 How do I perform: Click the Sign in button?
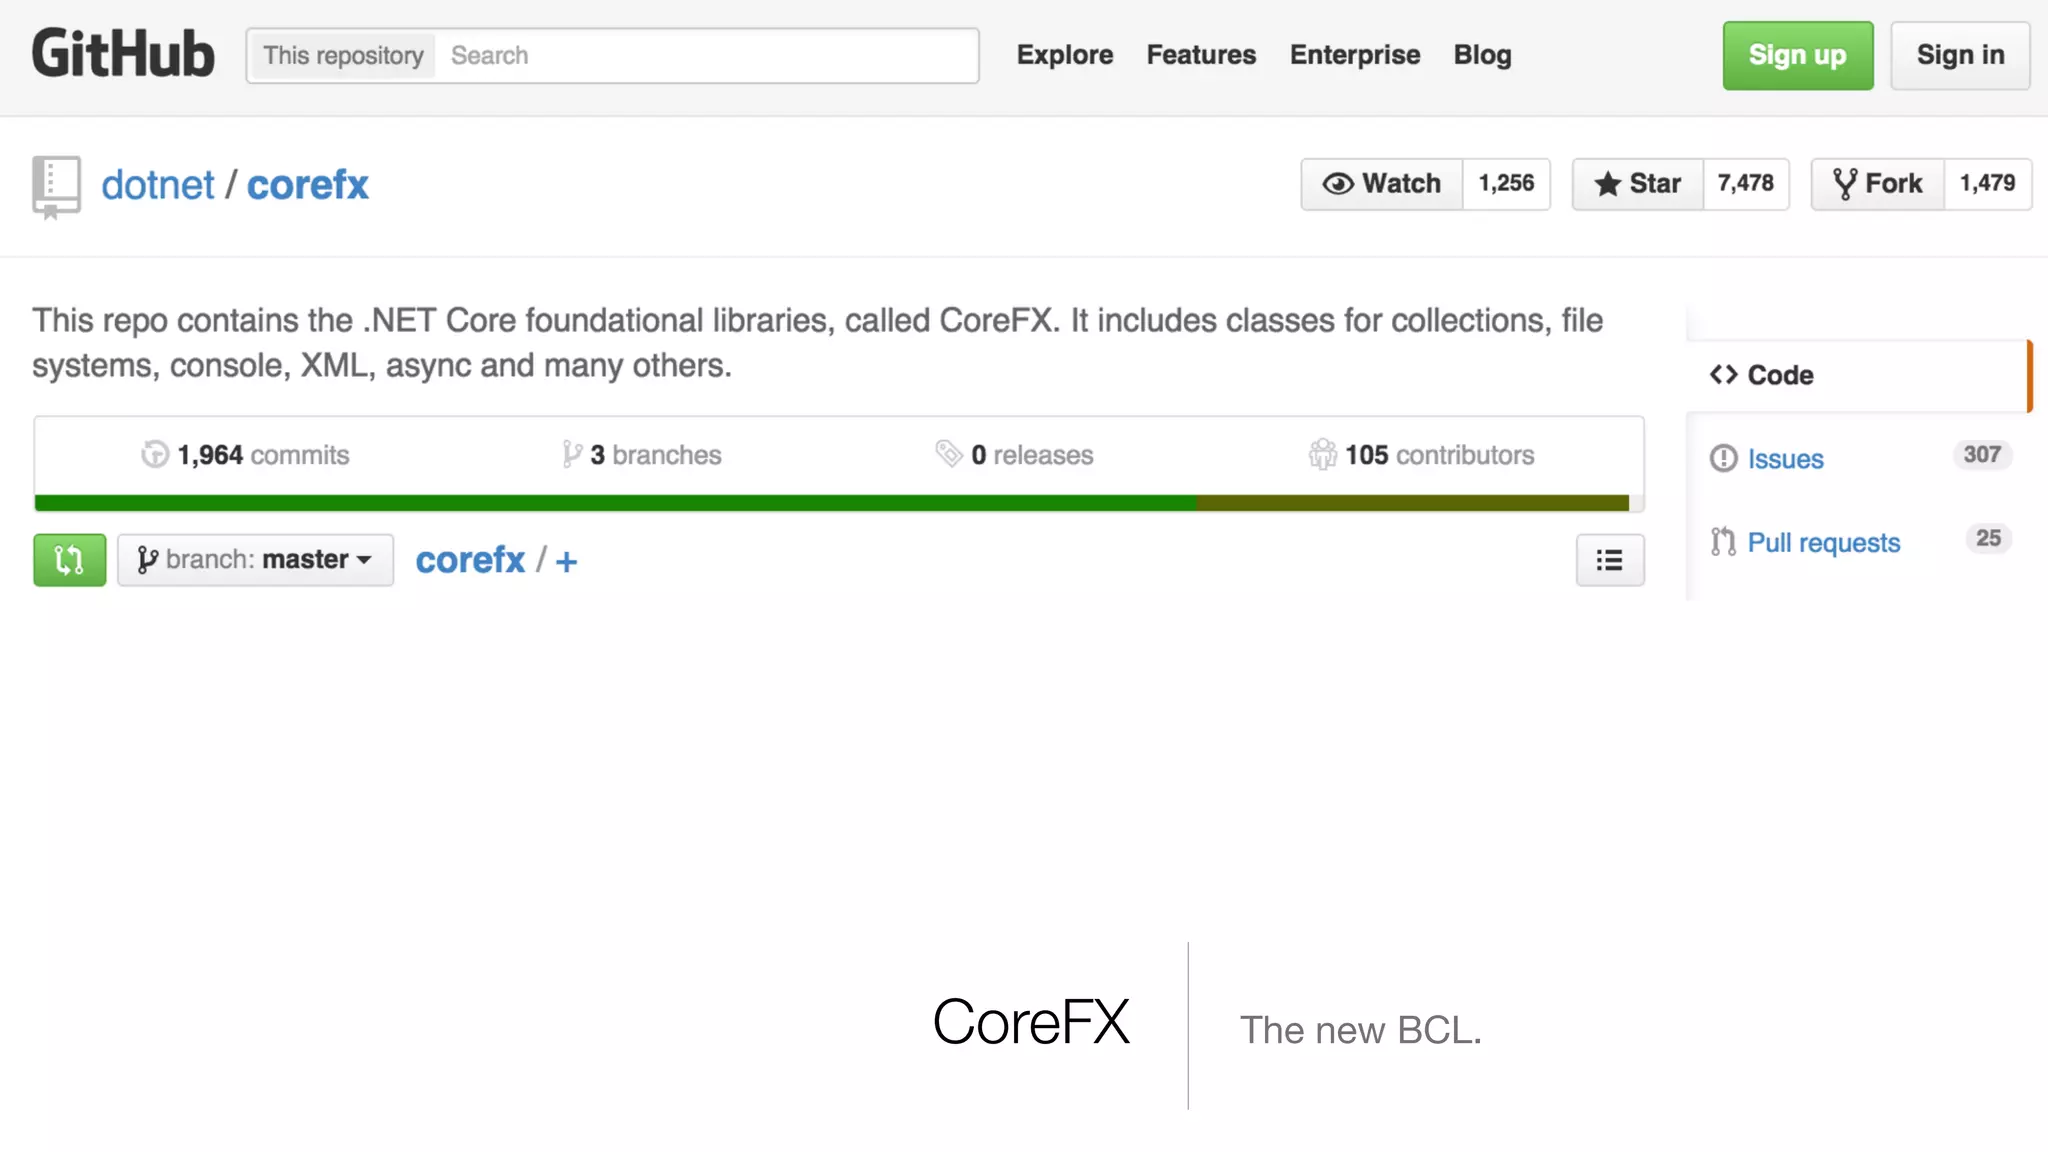(1960, 56)
